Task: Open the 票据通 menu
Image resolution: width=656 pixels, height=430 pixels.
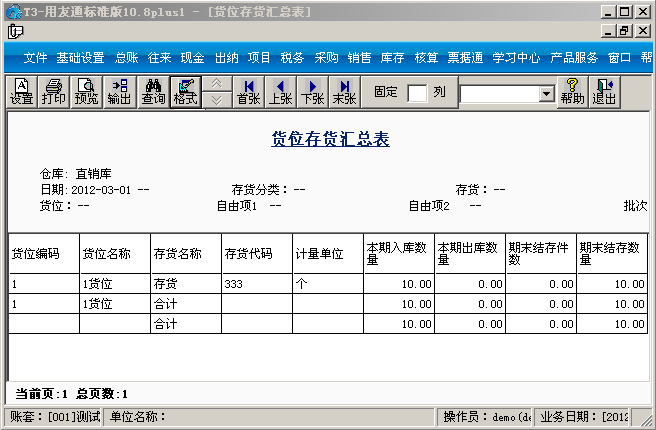Action: pos(465,58)
